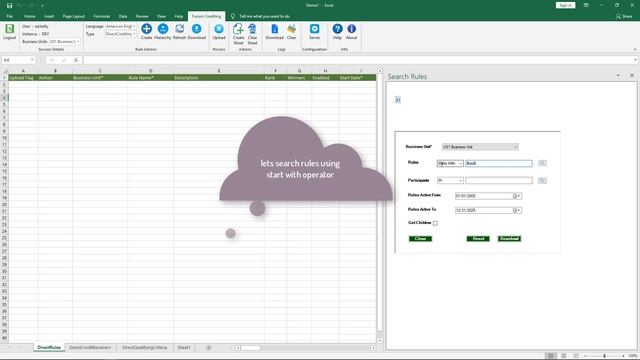Open the DirectQualifyingCriteria sheet tab
The height and width of the screenshot is (360, 640).
pos(144,348)
